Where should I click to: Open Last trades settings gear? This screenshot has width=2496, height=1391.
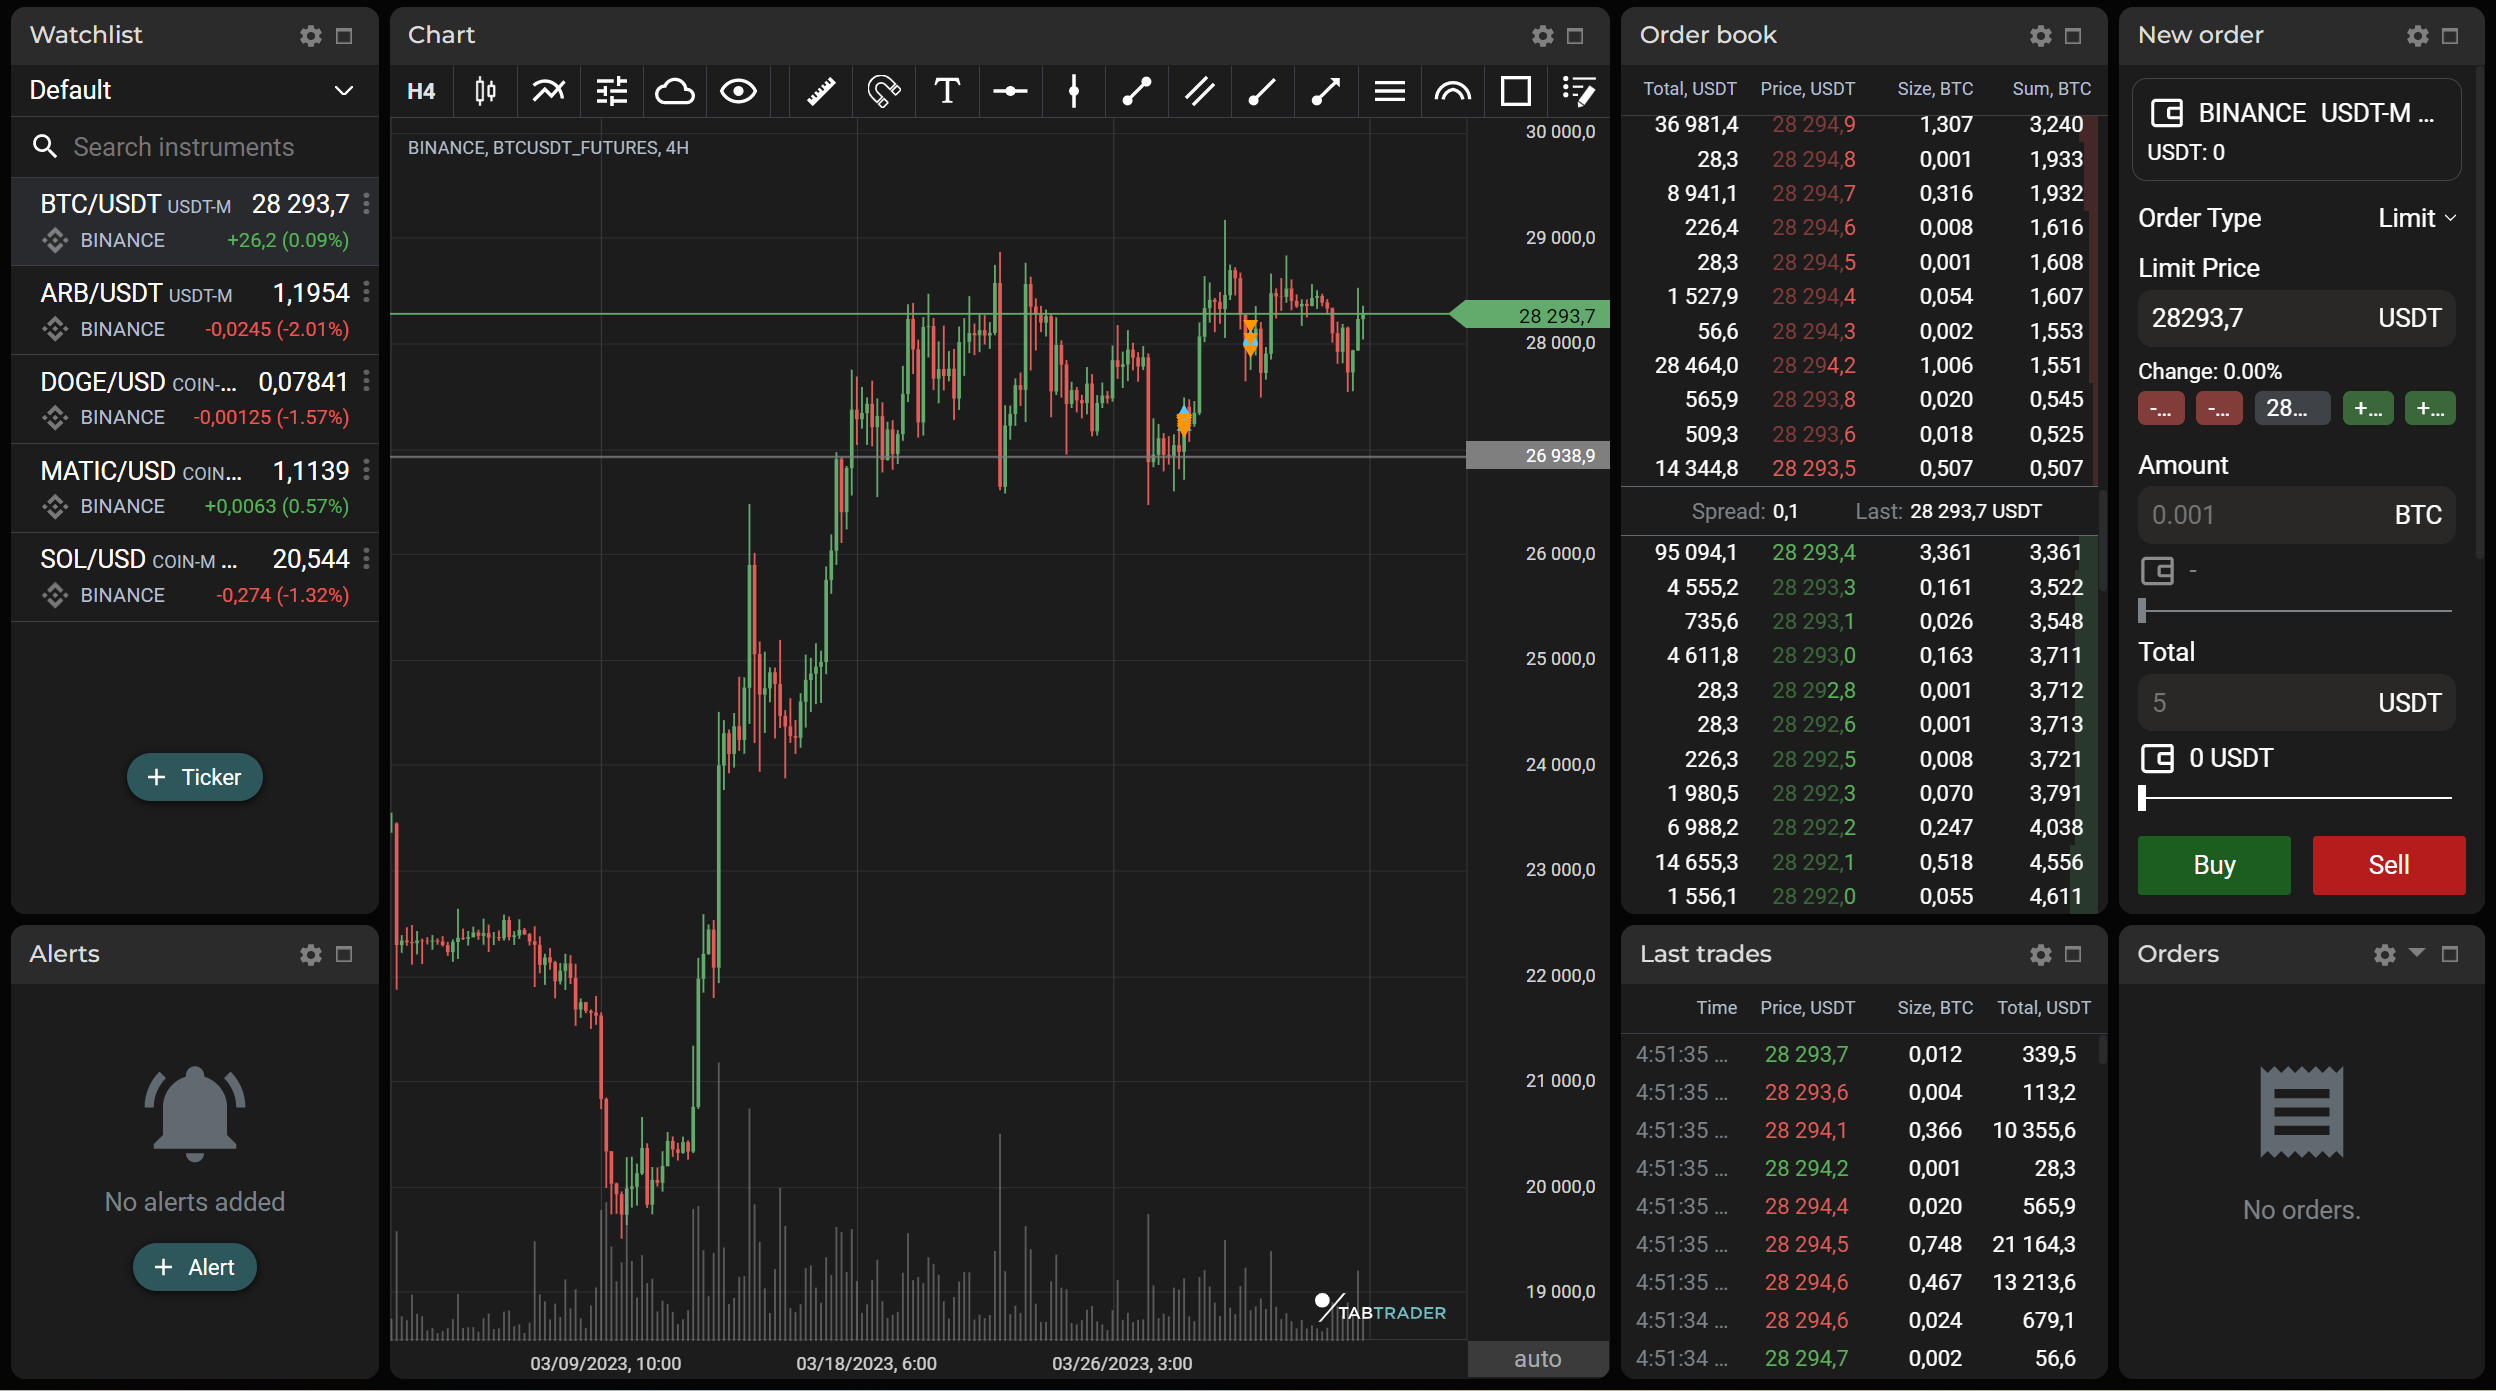point(2041,955)
